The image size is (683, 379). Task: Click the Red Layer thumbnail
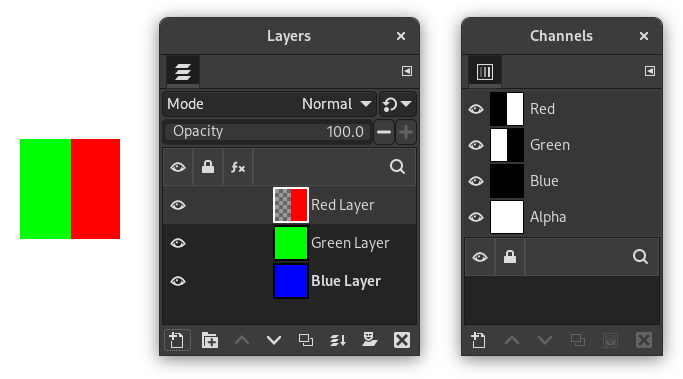(291, 205)
